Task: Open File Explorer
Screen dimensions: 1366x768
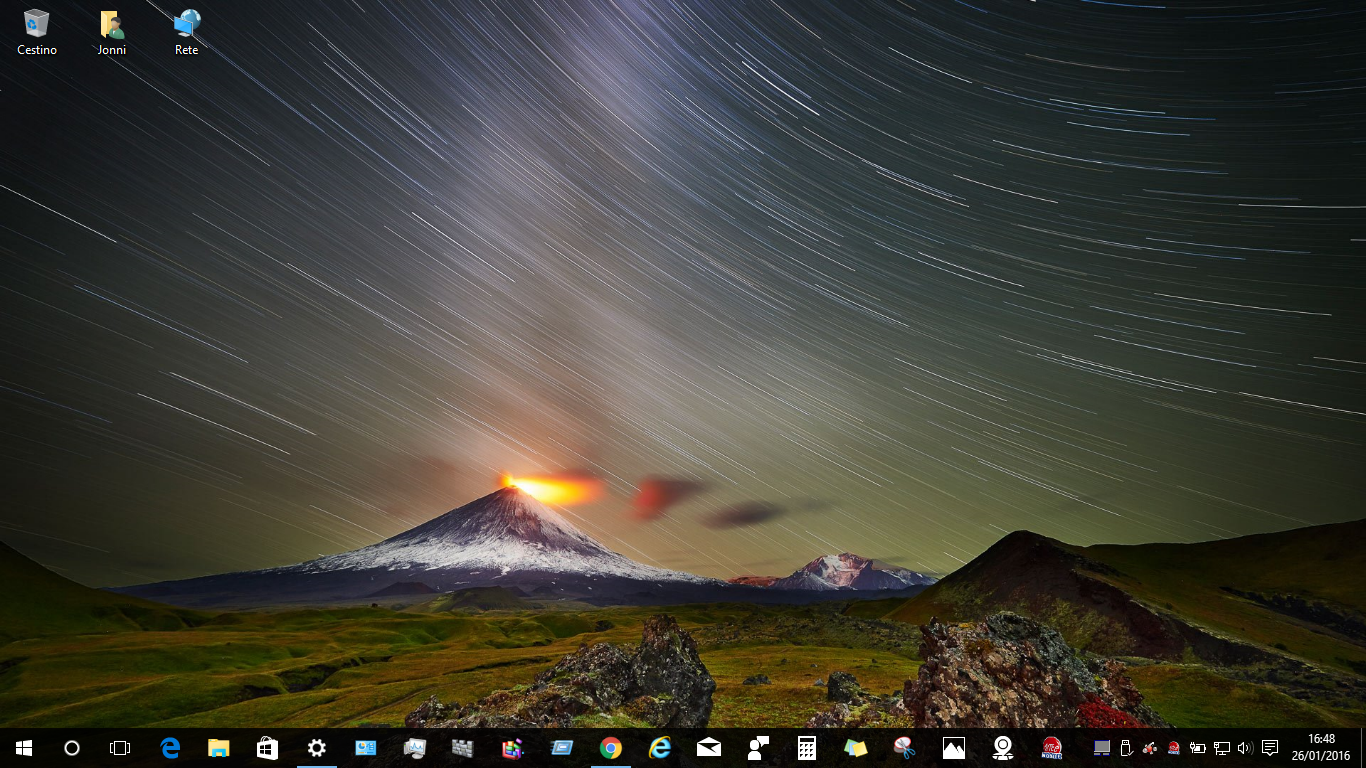Action: [x=219, y=747]
